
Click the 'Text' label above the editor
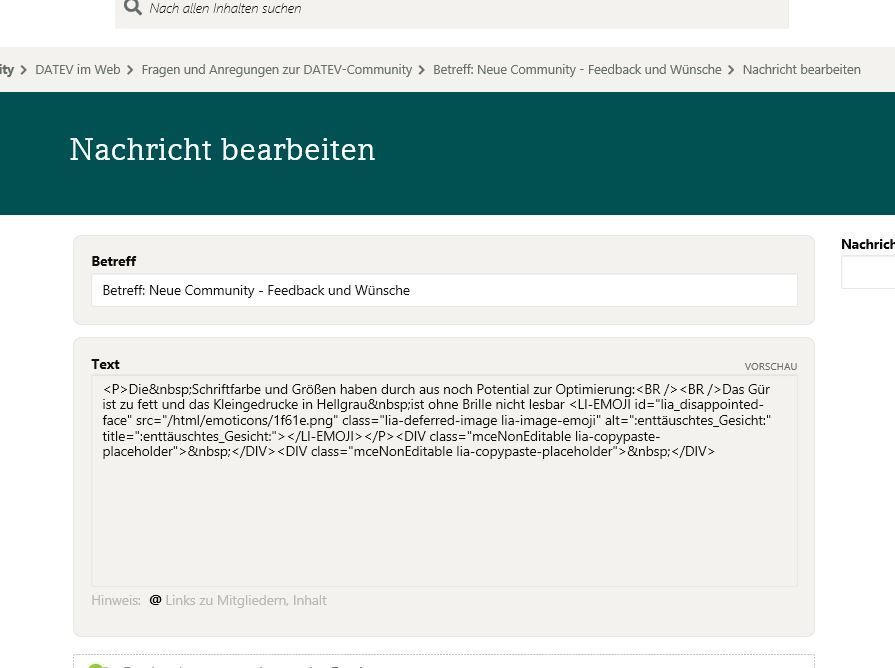click(x=105, y=364)
